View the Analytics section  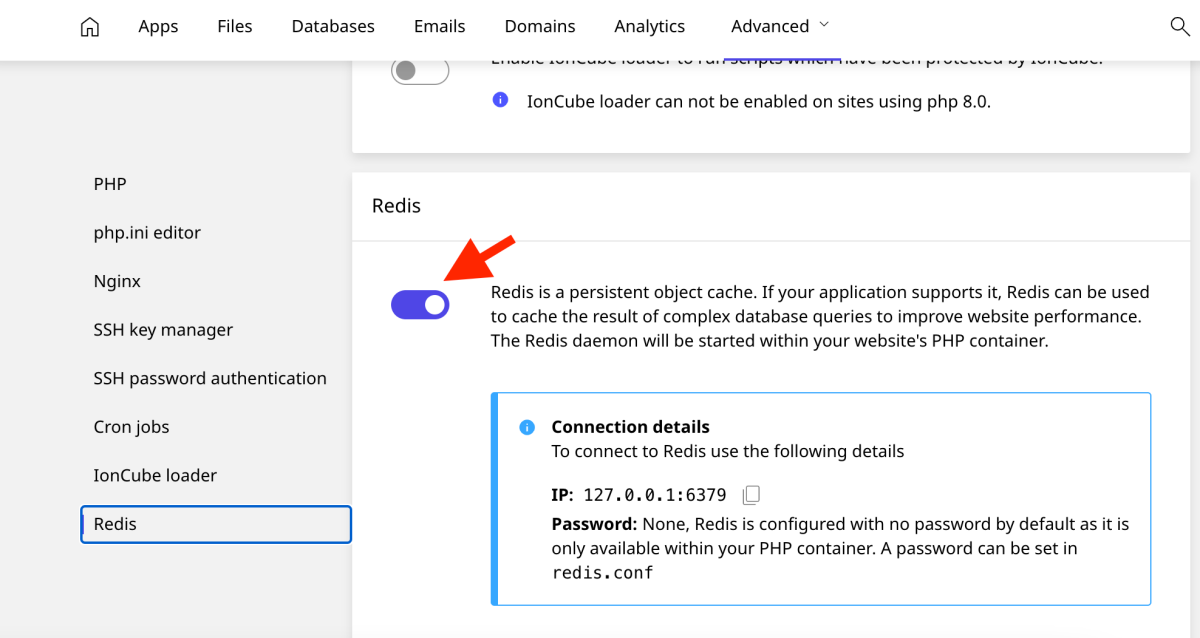point(649,26)
